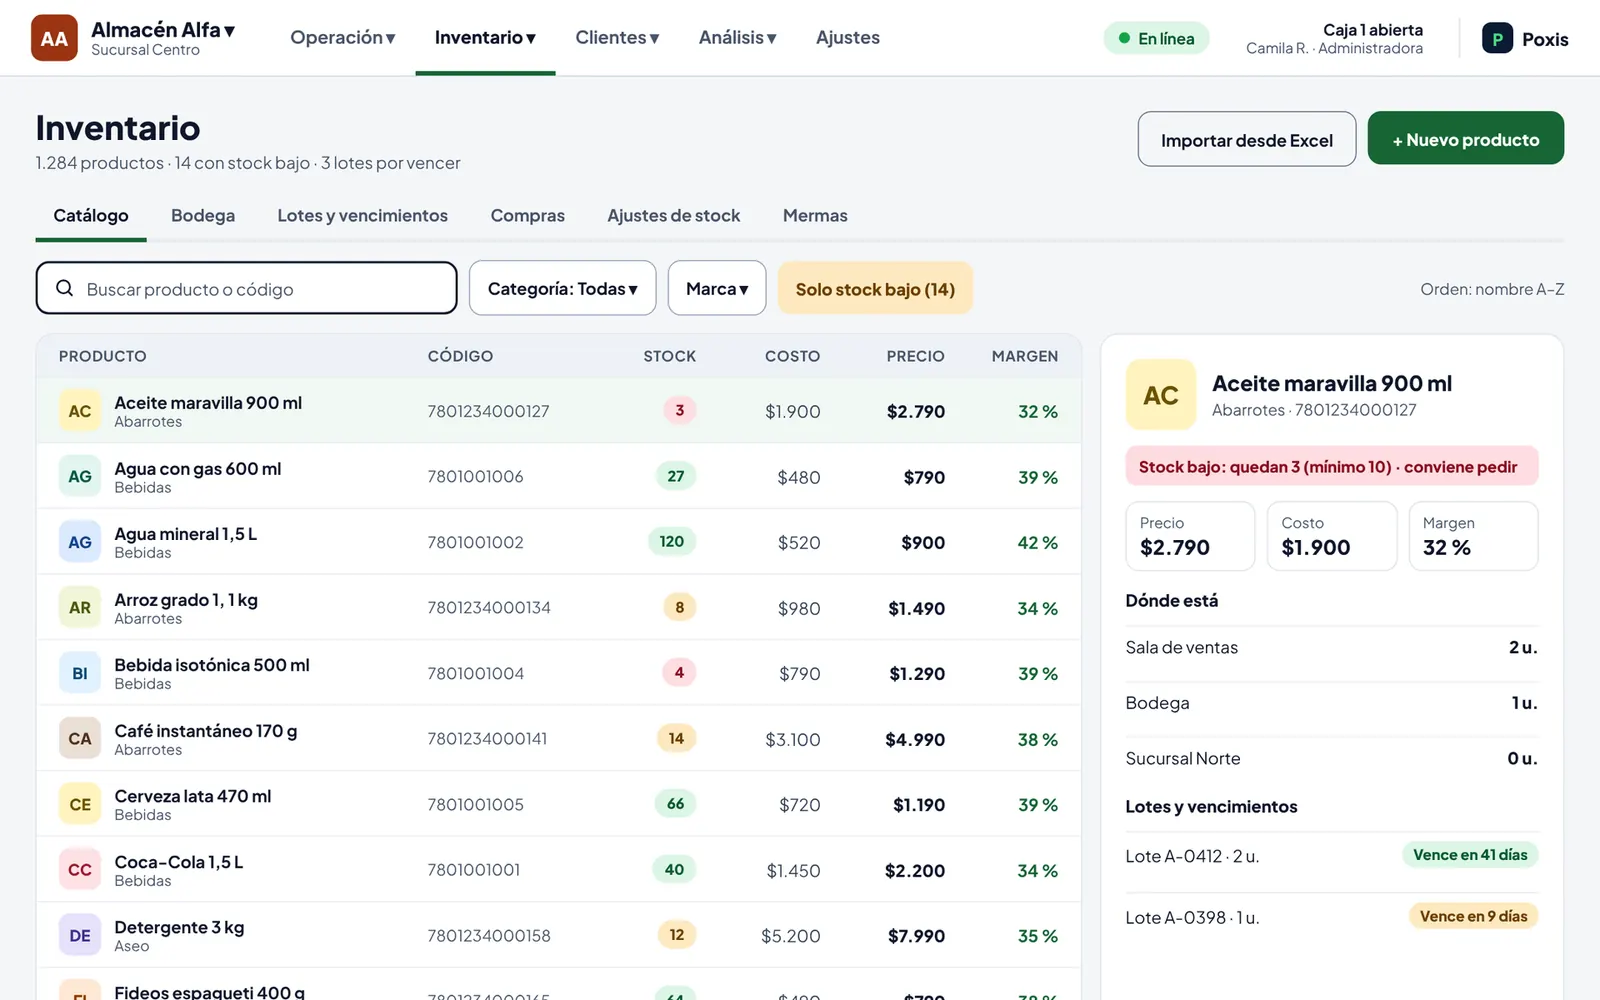Click the AA Almacén Alfa logo icon
The height and width of the screenshot is (1000, 1600).
54,38
